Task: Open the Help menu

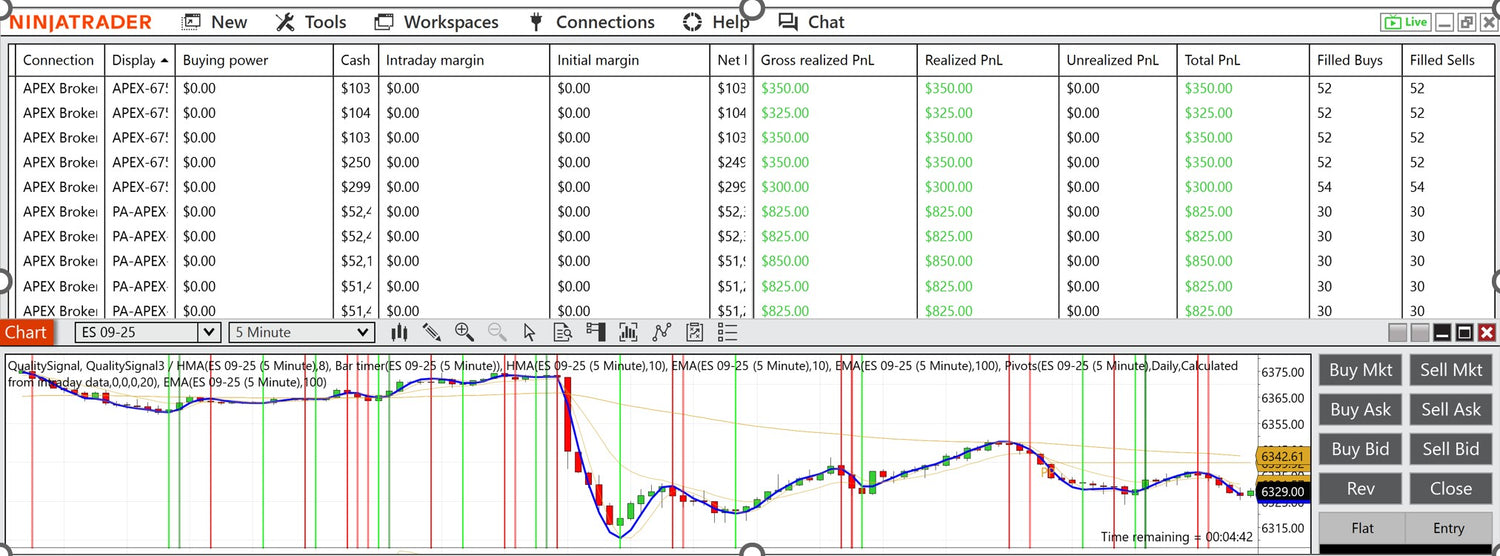Action: coord(715,22)
